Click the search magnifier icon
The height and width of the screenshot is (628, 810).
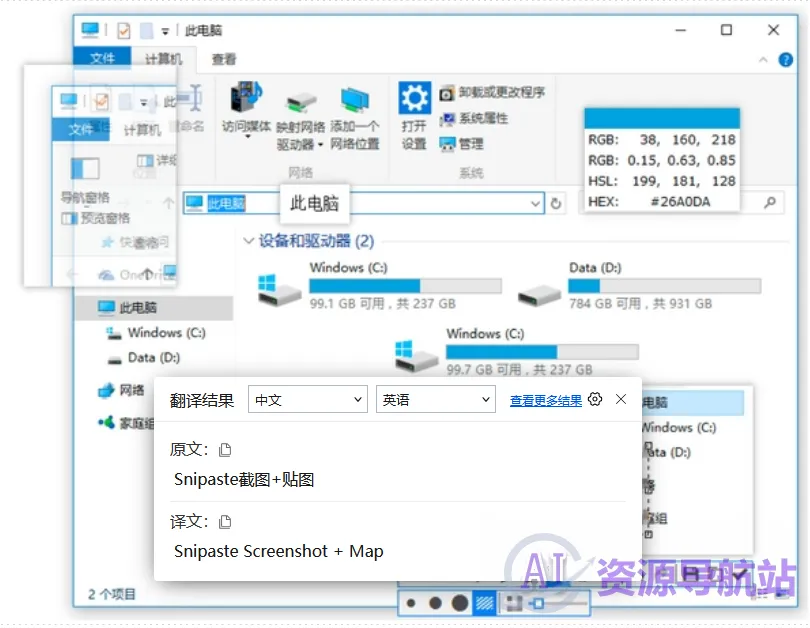click(770, 202)
